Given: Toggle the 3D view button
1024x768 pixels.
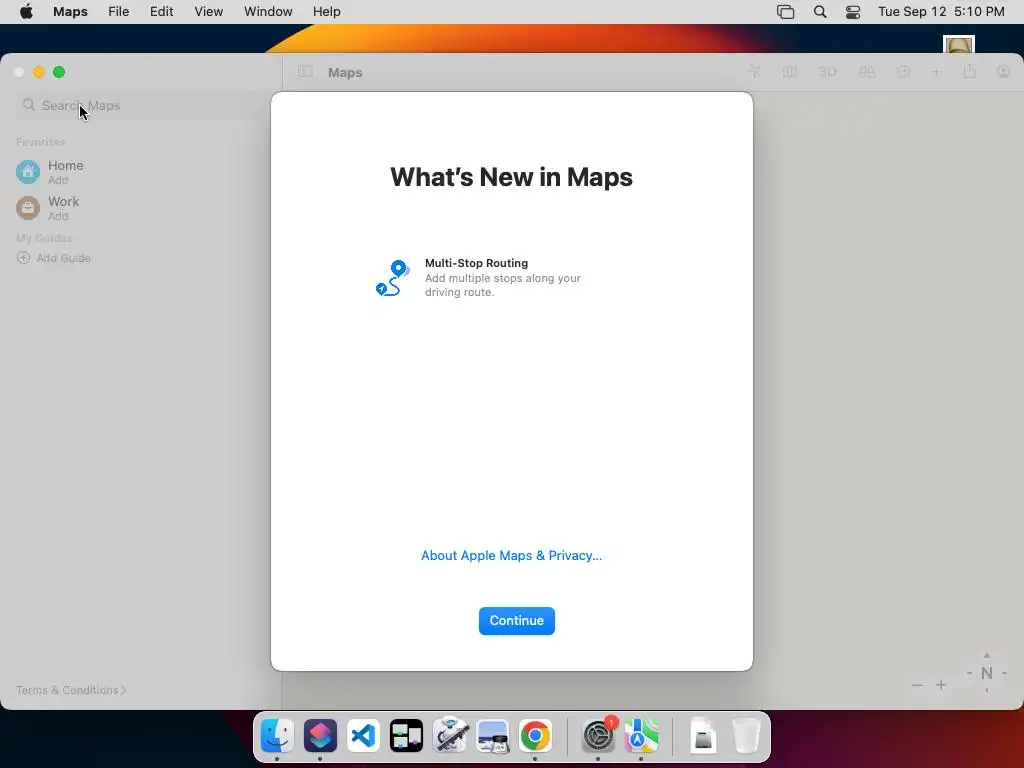Looking at the screenshot, I should [827, 72].
